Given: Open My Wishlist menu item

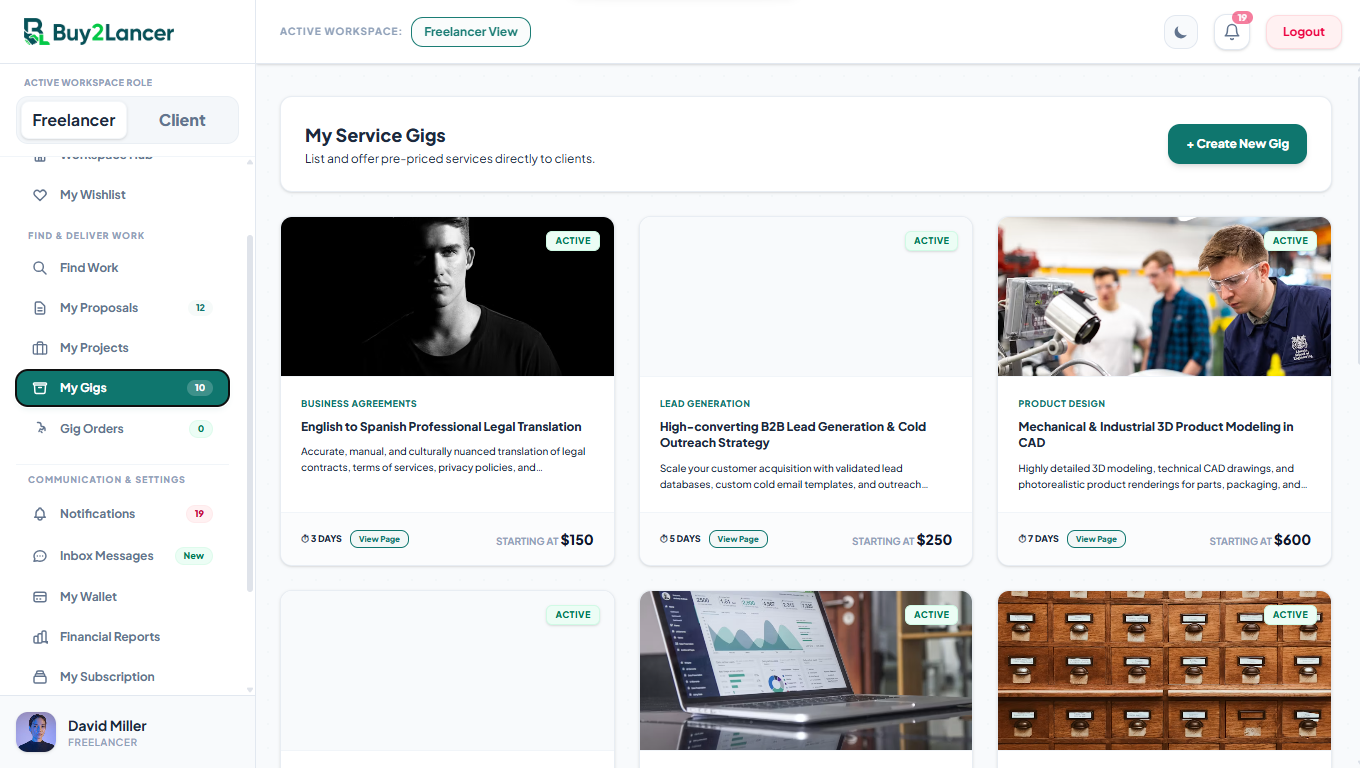Looking at the screenshot, I should pos(122,195).
